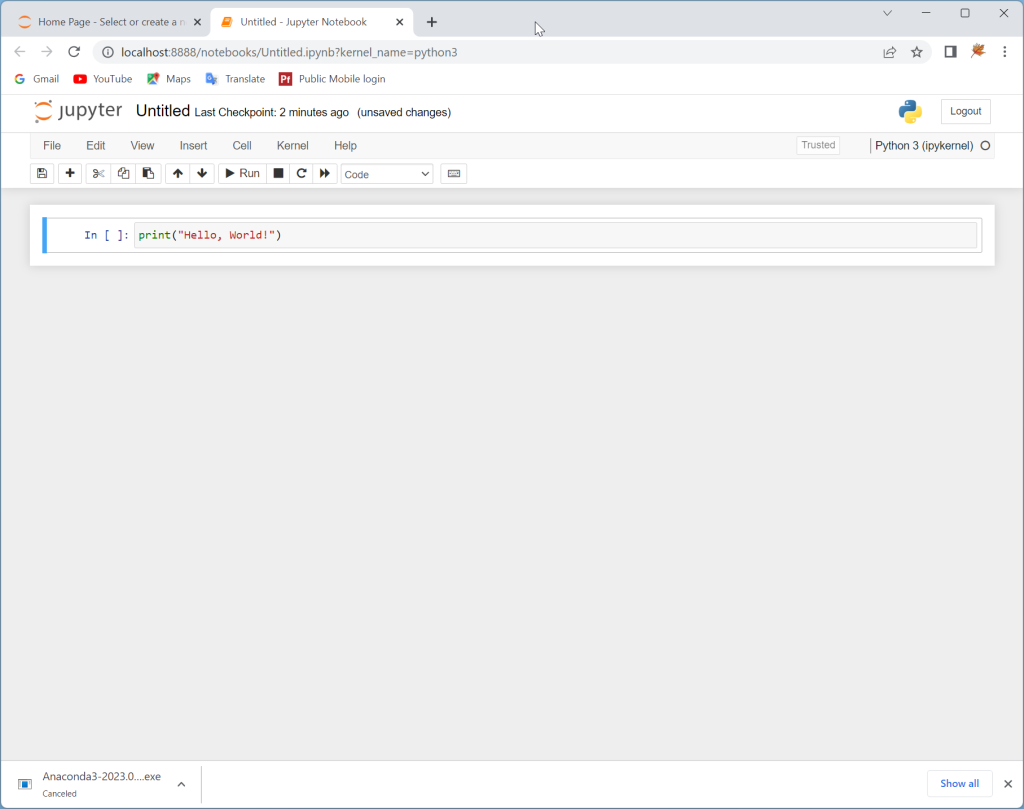The width and height of the screenshot is (1024, 809).
Task: Open the browser profile avatar
Action: pos(978,51)
